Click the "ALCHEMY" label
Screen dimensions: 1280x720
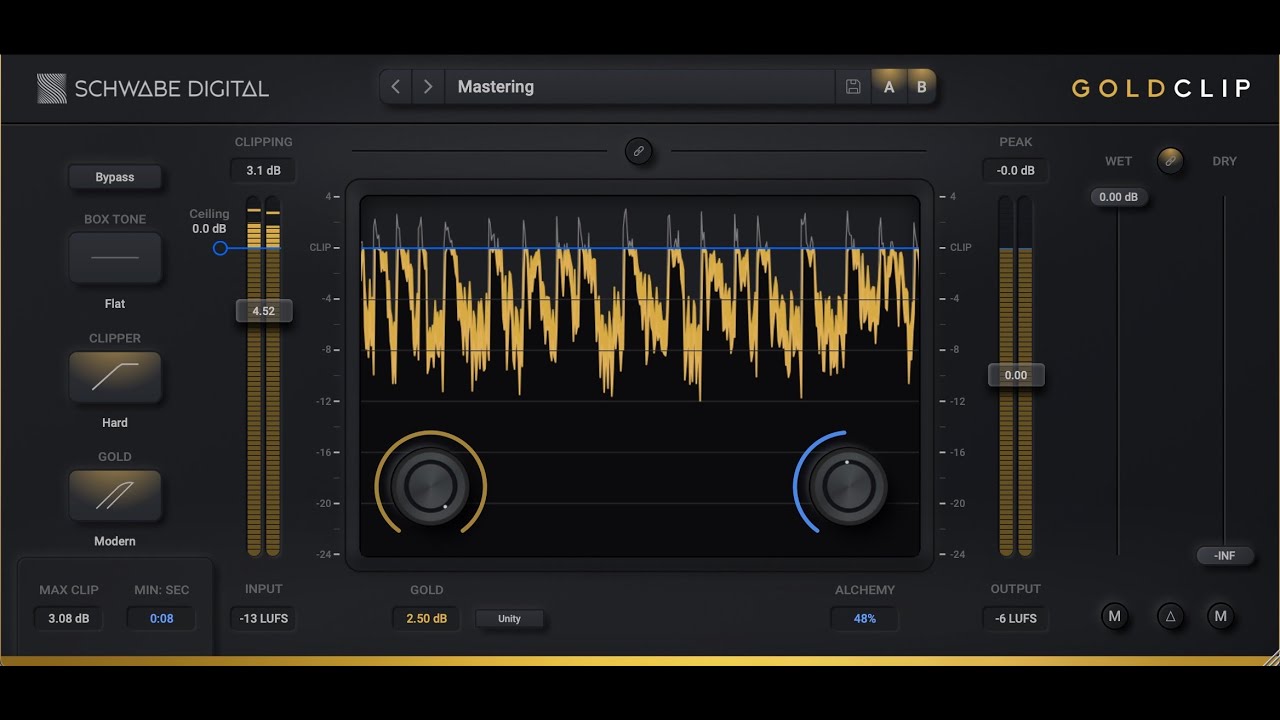[865, 590]
